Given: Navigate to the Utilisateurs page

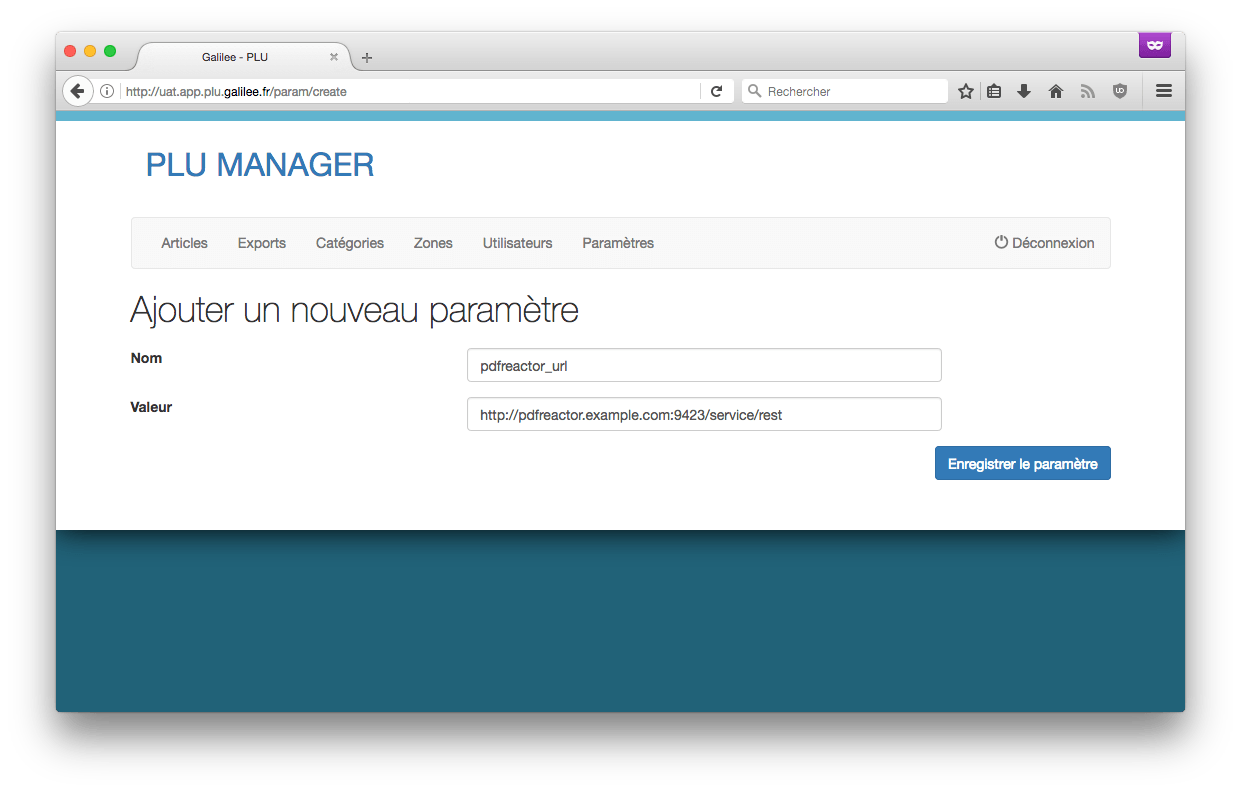Looking at the screenshot, I should [x=517, y=243].
